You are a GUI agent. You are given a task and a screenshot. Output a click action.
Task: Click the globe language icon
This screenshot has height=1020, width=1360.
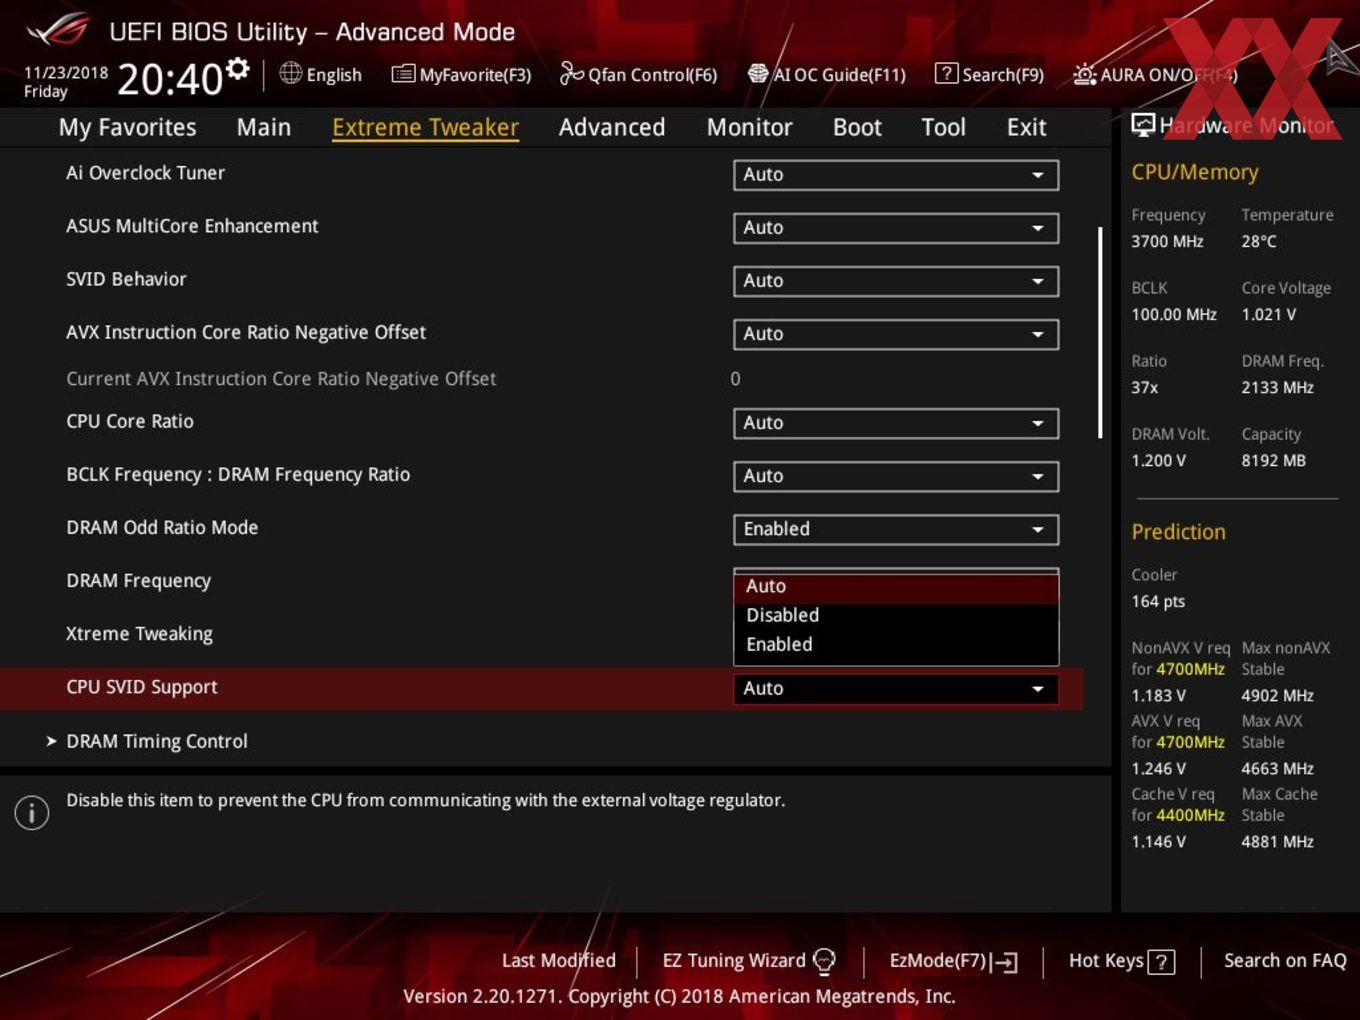click(290, 73)
